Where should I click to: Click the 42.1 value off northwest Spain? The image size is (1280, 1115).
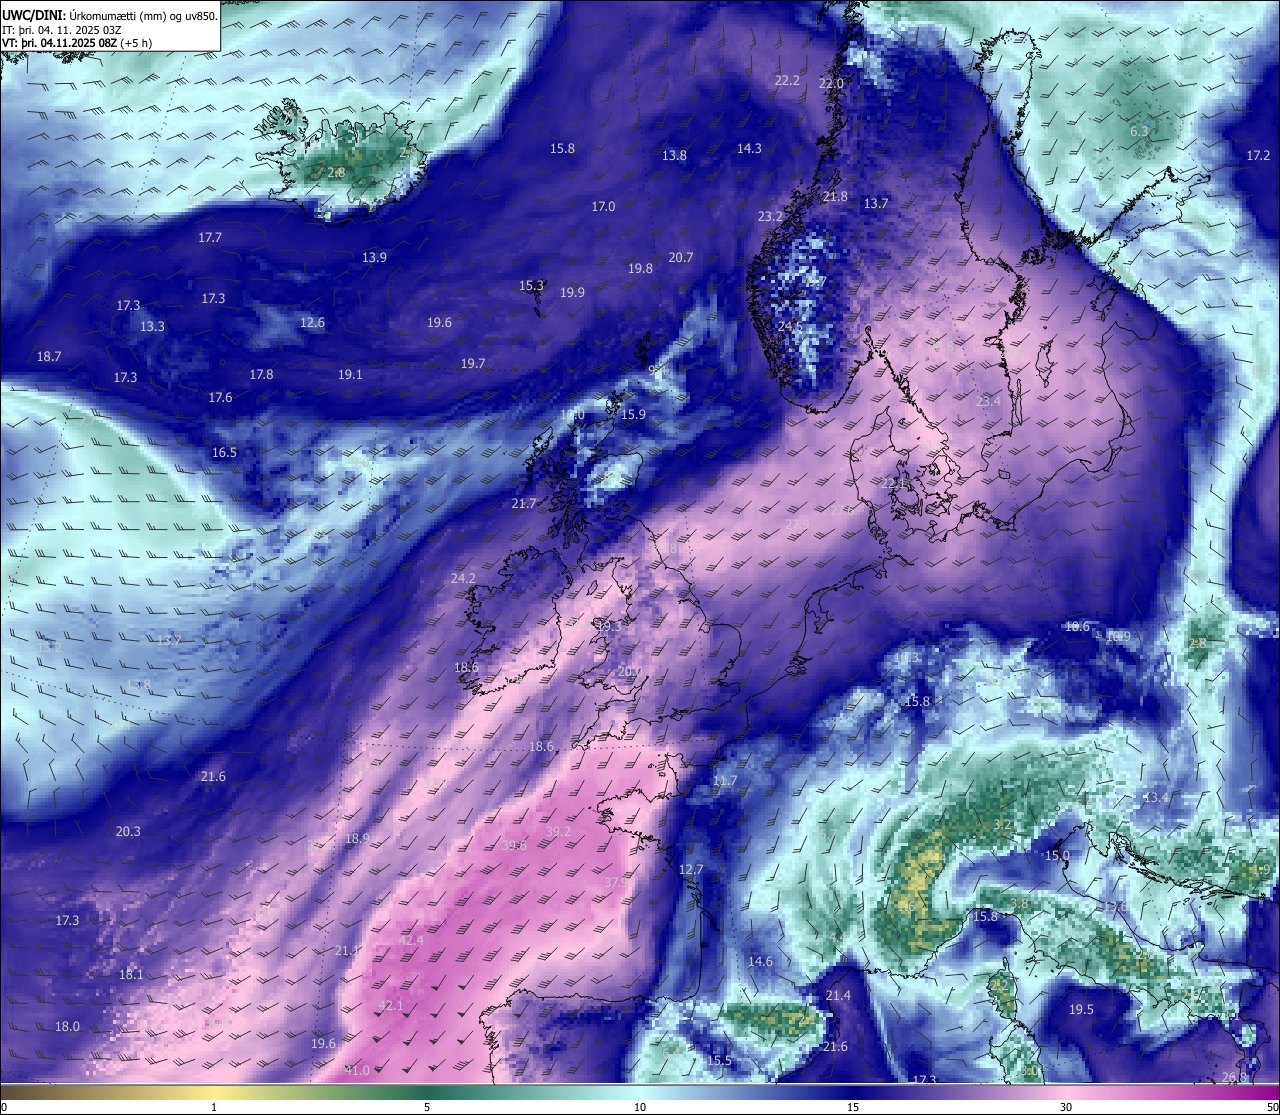pyautogui.click(x=391, y=1005)
